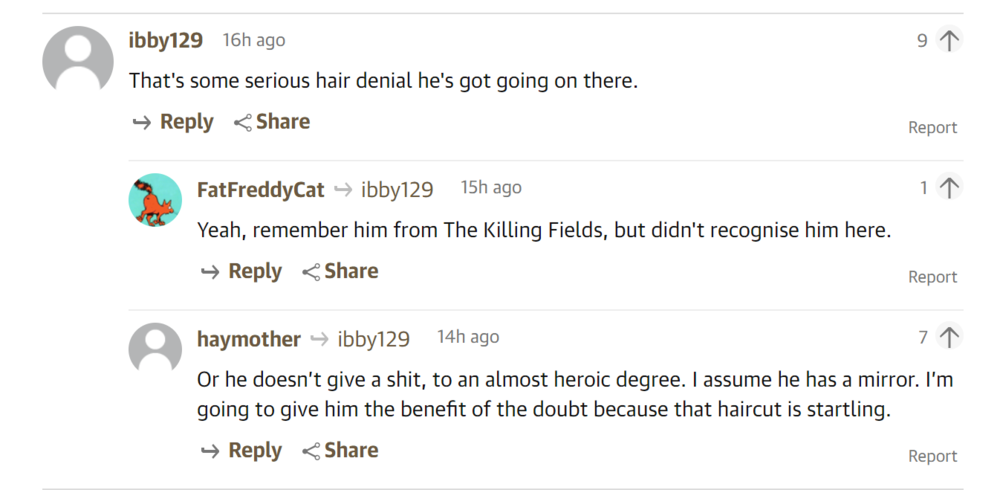
Task: Upvote FatFreddyCat's reply
Action: click(949, 188)
